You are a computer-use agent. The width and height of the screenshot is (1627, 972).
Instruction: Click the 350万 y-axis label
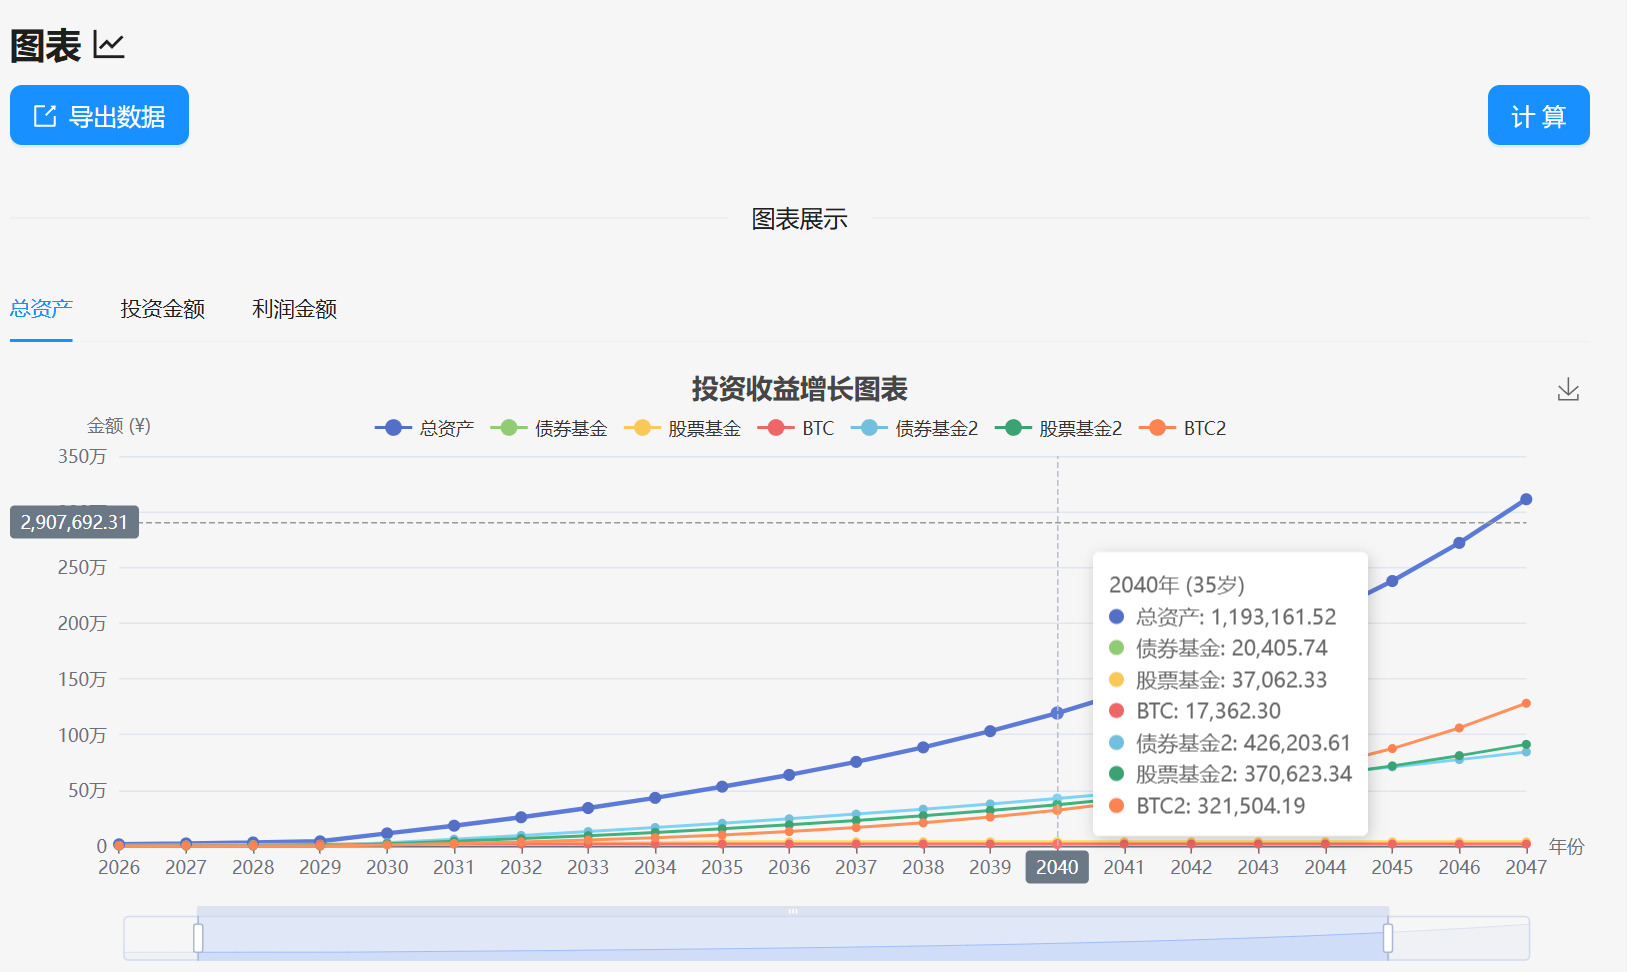tap(82, 456)
